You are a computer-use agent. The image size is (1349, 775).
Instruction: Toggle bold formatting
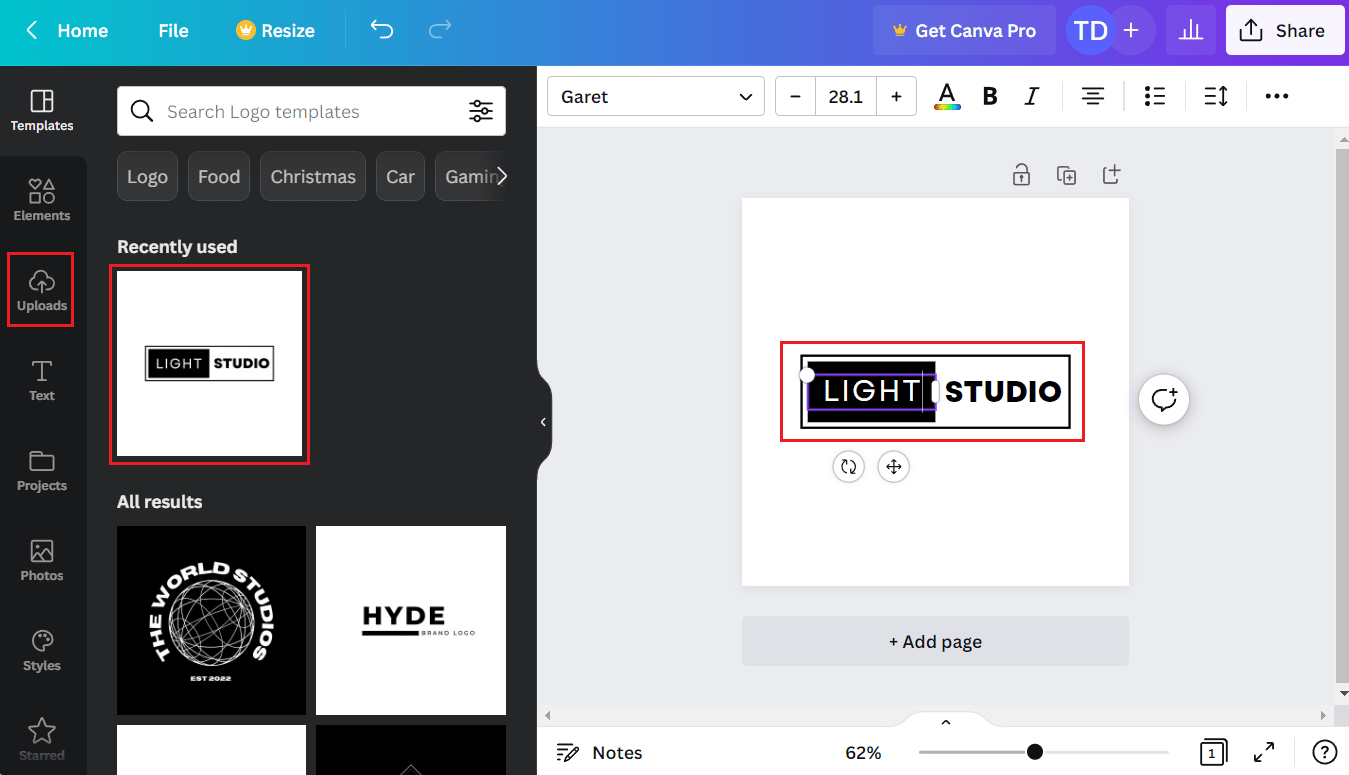coord(990,96)
